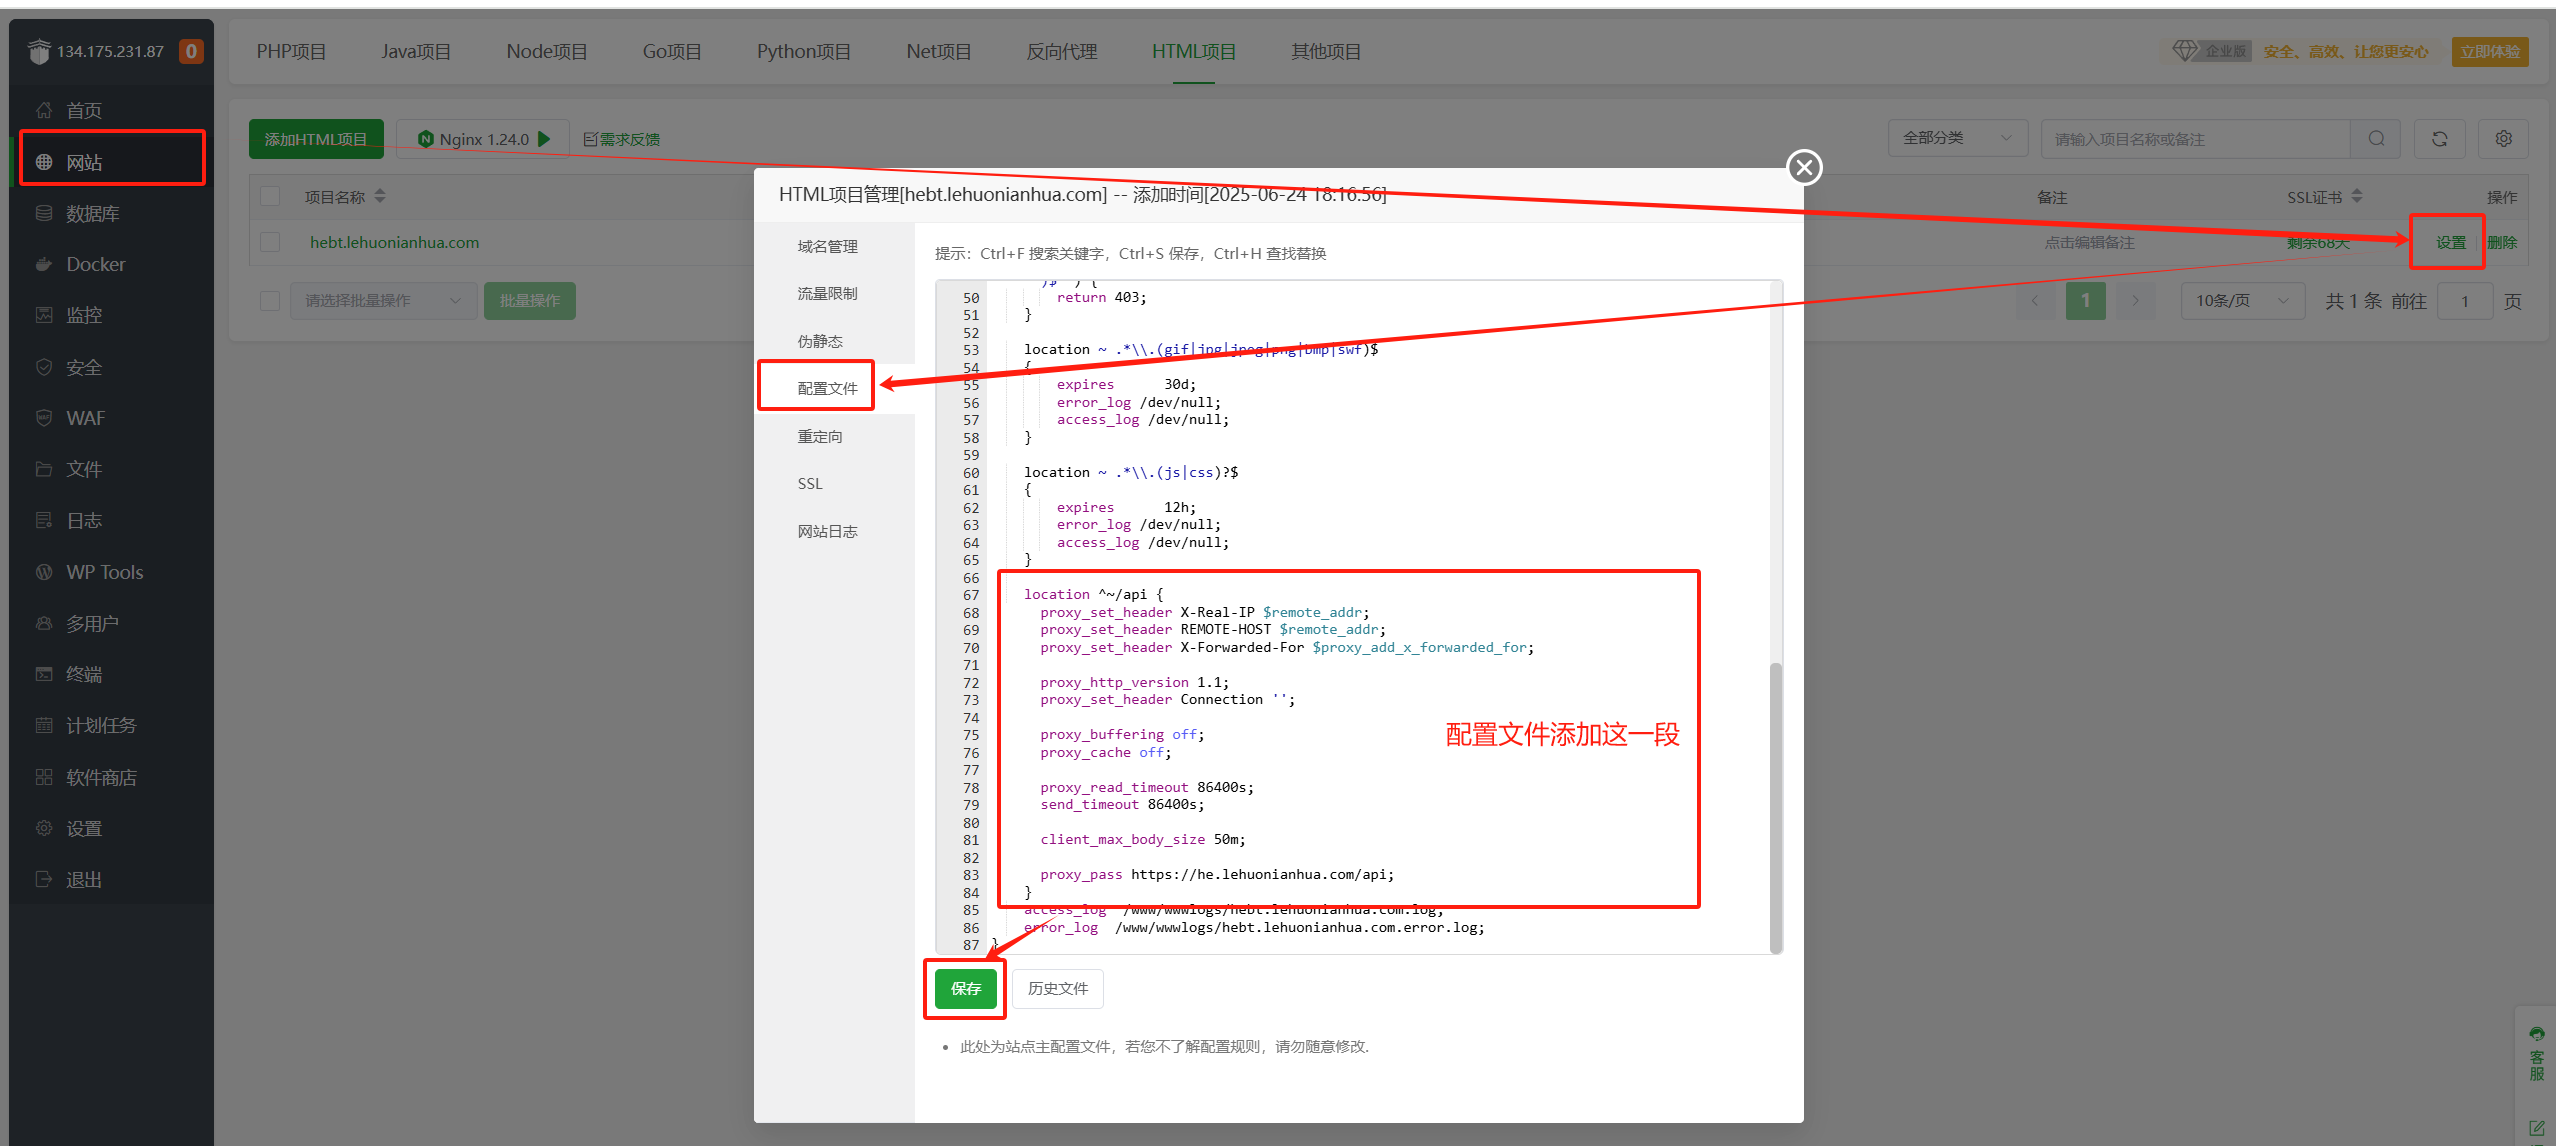This screenshot has height=1146, width=2556.
Task: Expand the 全部分类 category dropdown
Action: tap(1958, 138)
